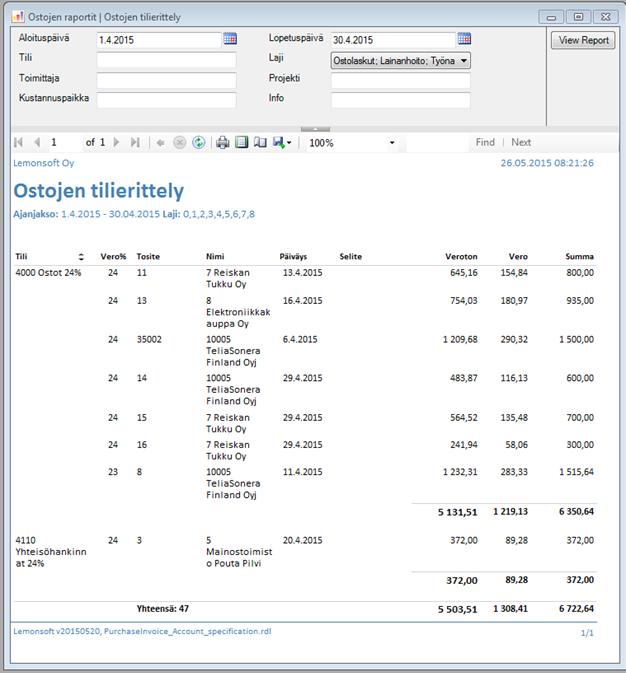Open calendar picker for Lopetuspäivä

pos(464,39)
